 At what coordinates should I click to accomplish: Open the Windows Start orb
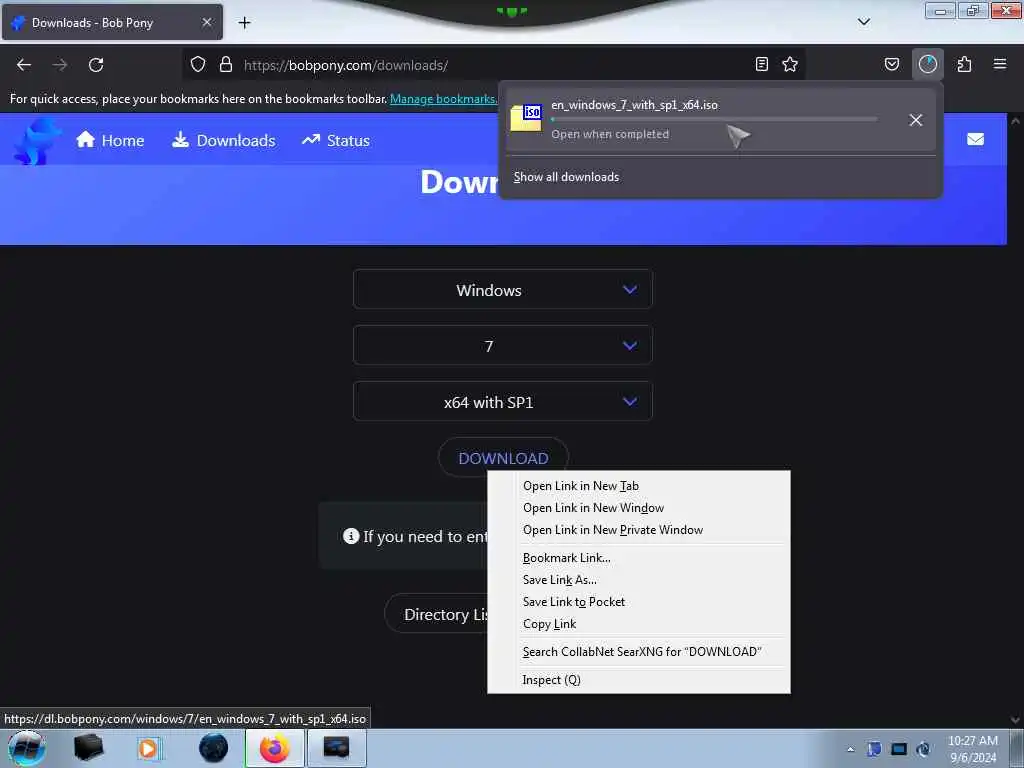coord(27,748)
